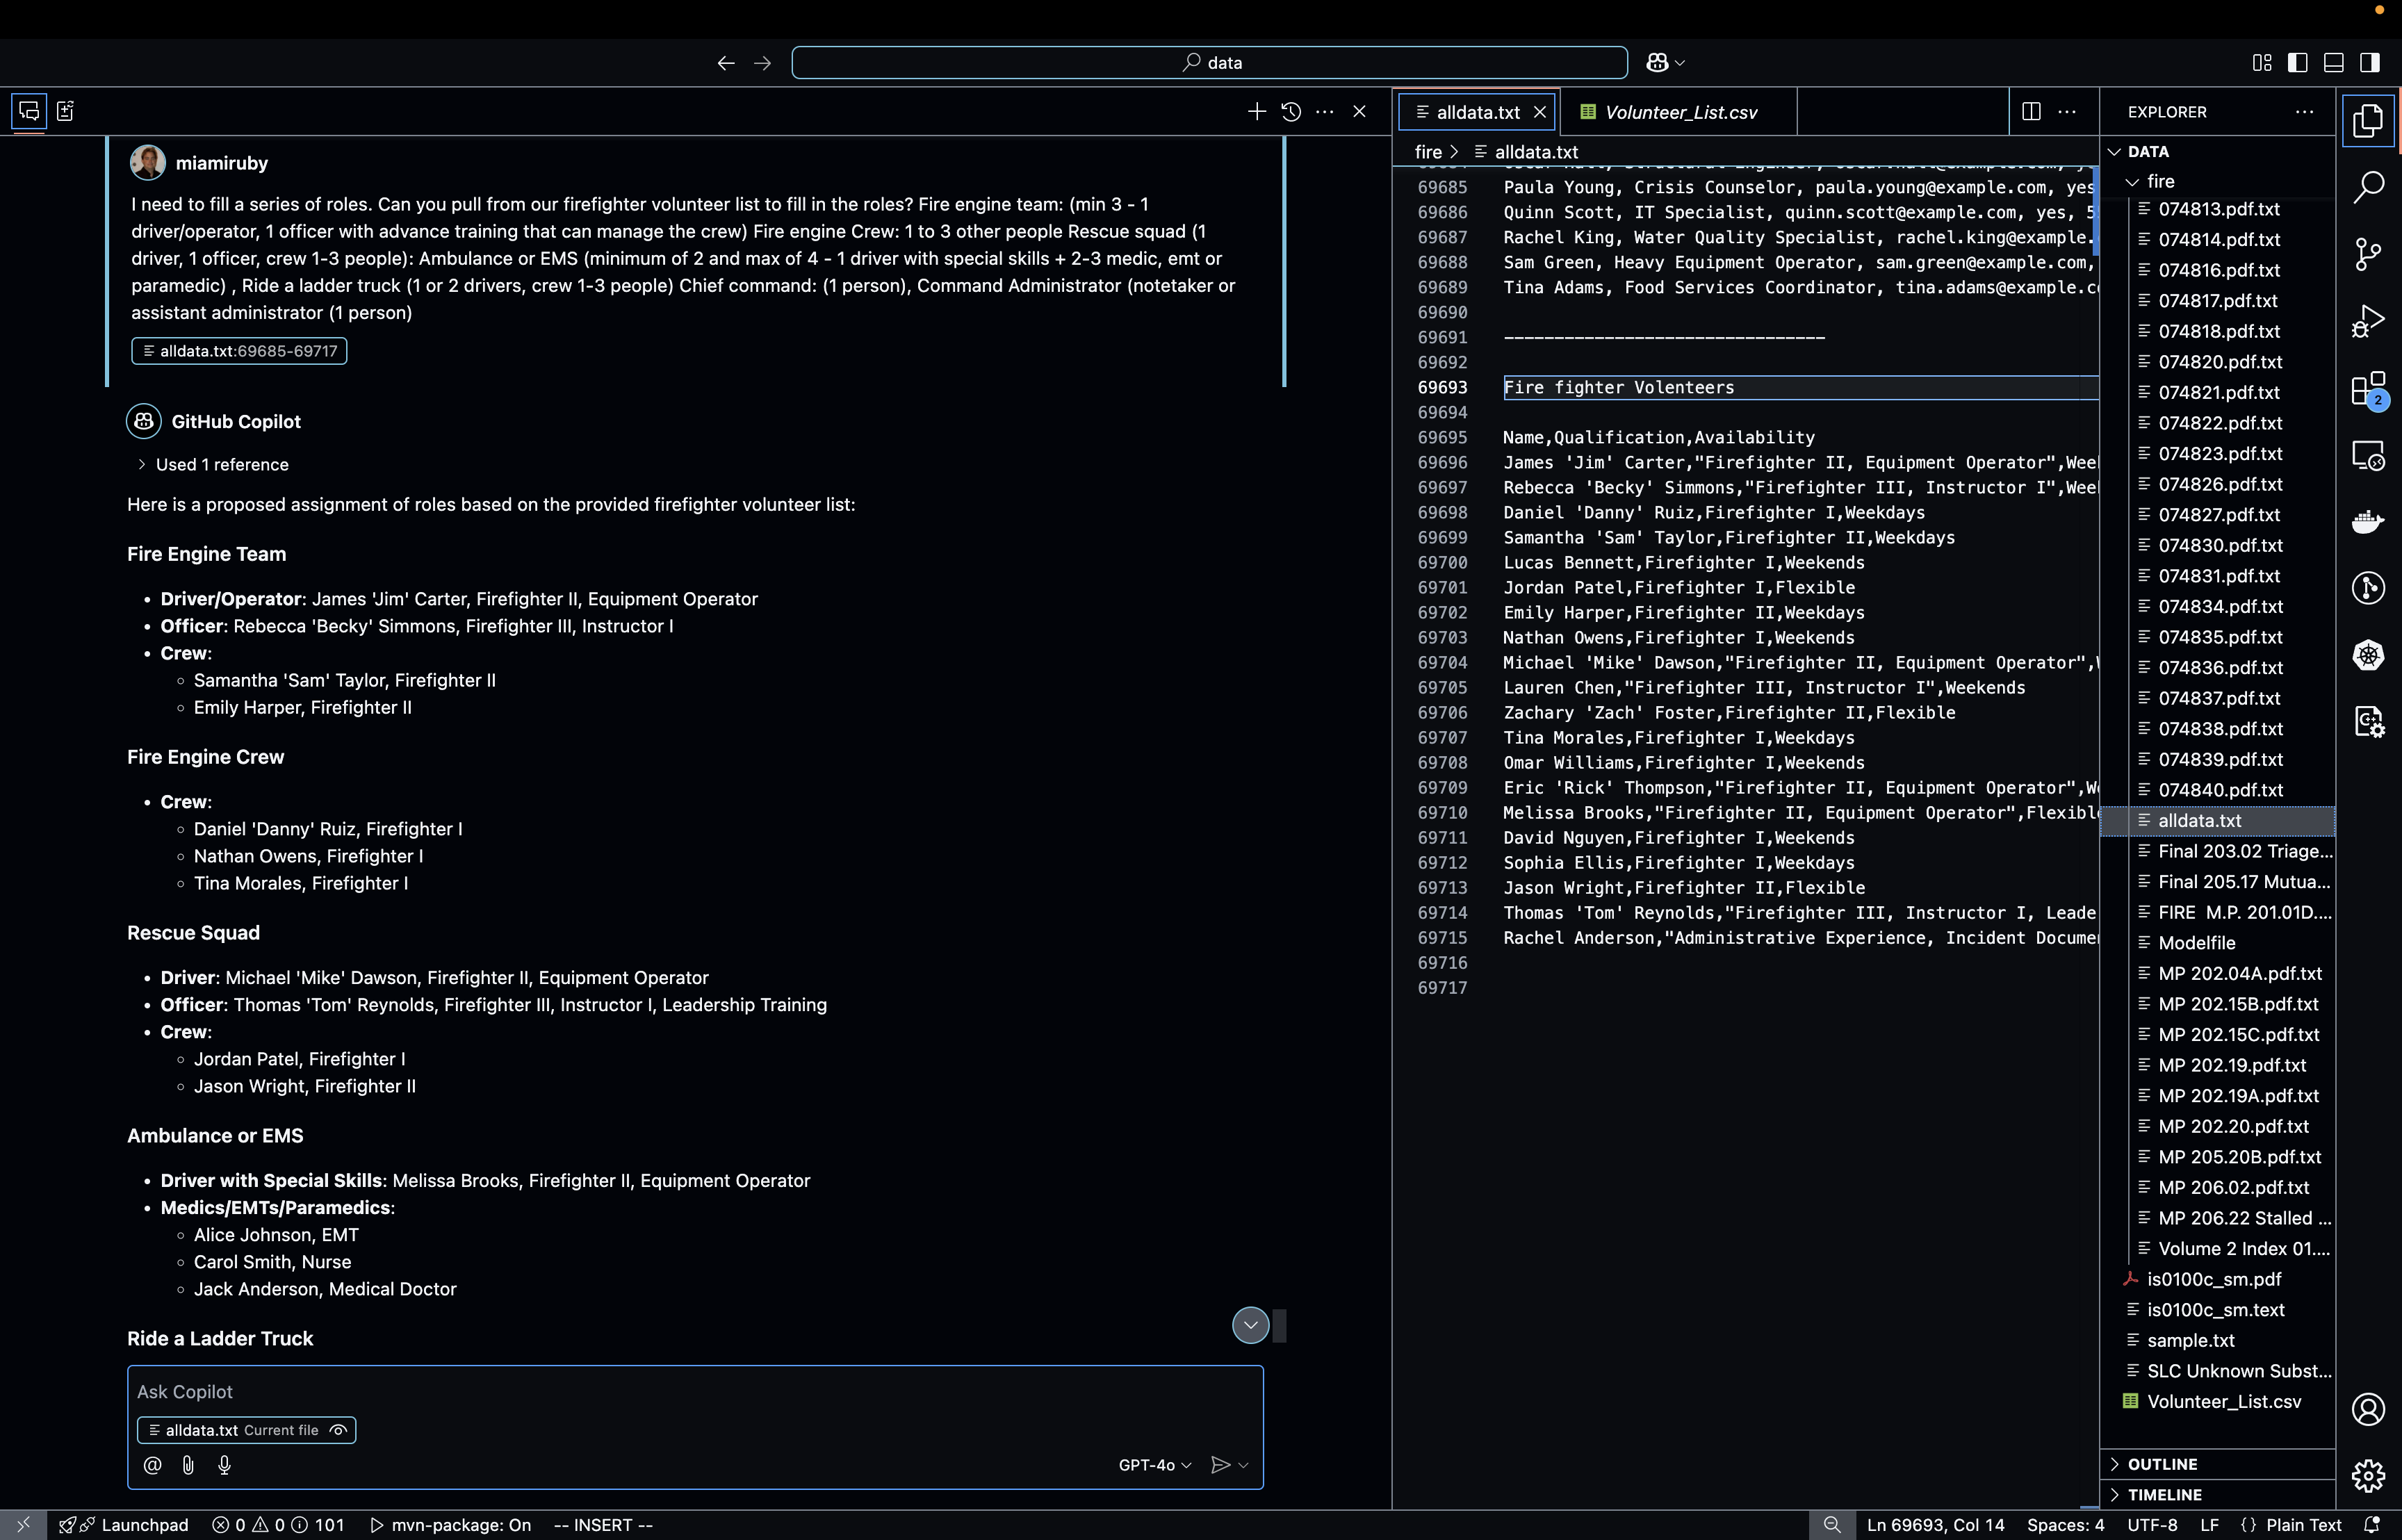The height and width of the screenshot is (1540, 2402).
Task: Open Run and Debug view
Action: [x=2368, y=321]
